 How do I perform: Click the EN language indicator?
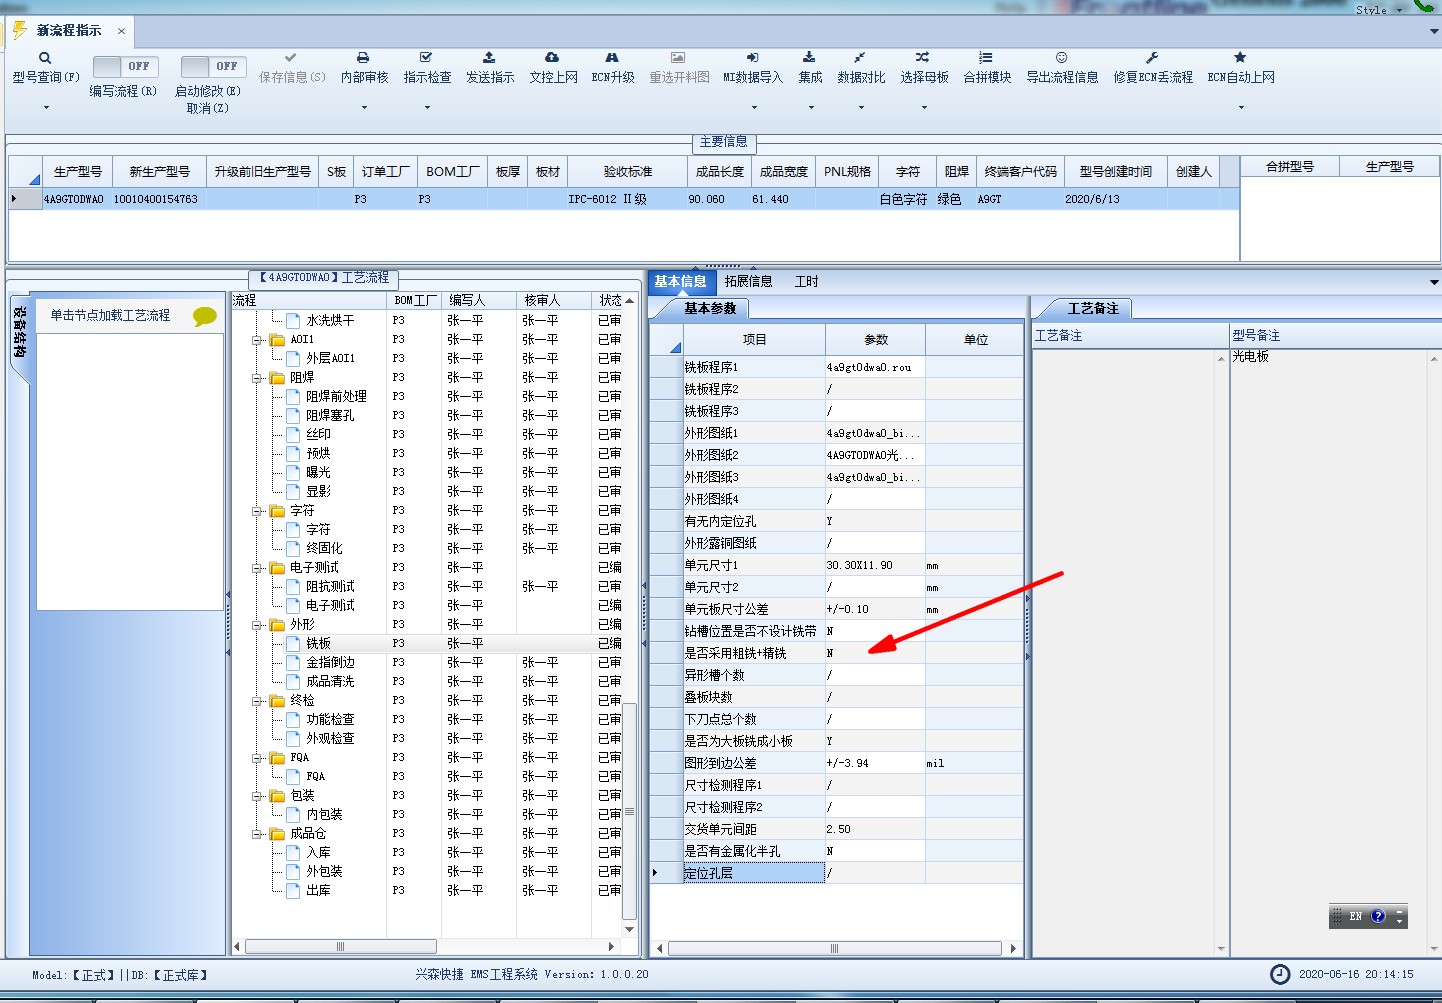coord(1355,916)
